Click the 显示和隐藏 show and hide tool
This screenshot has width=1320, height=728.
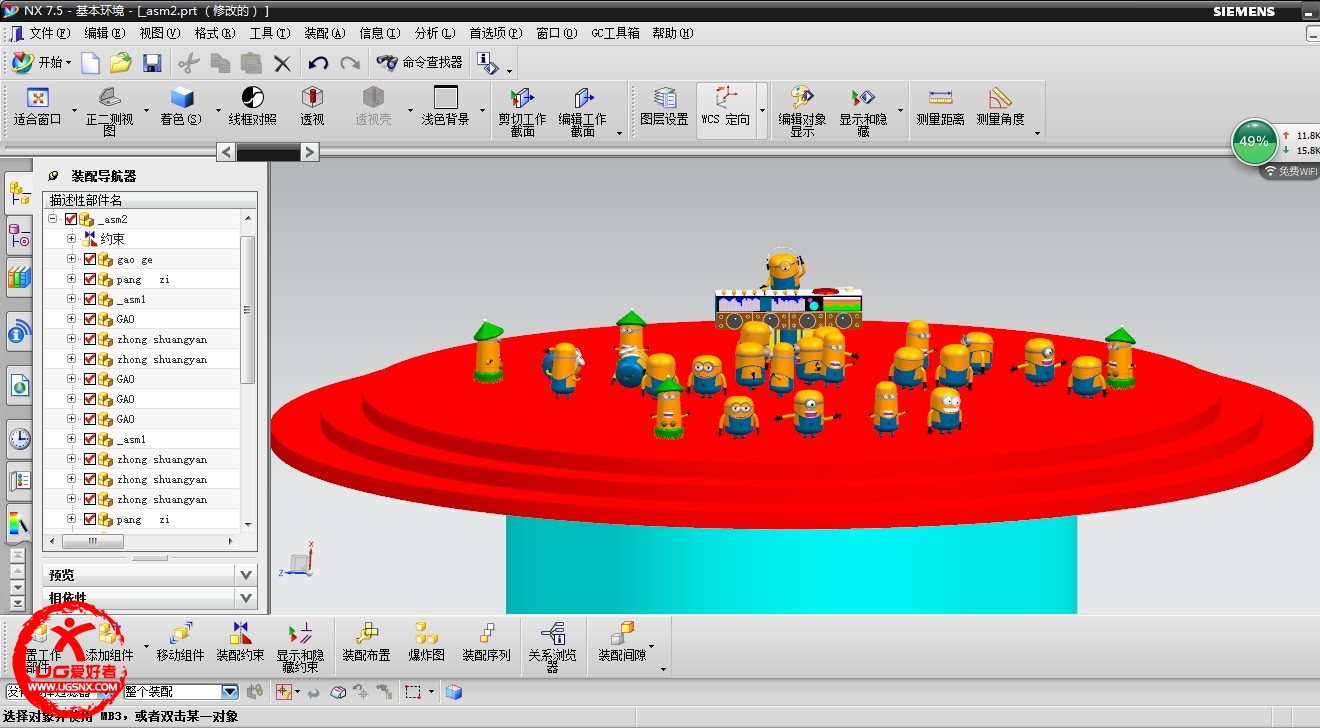(863, 111)
